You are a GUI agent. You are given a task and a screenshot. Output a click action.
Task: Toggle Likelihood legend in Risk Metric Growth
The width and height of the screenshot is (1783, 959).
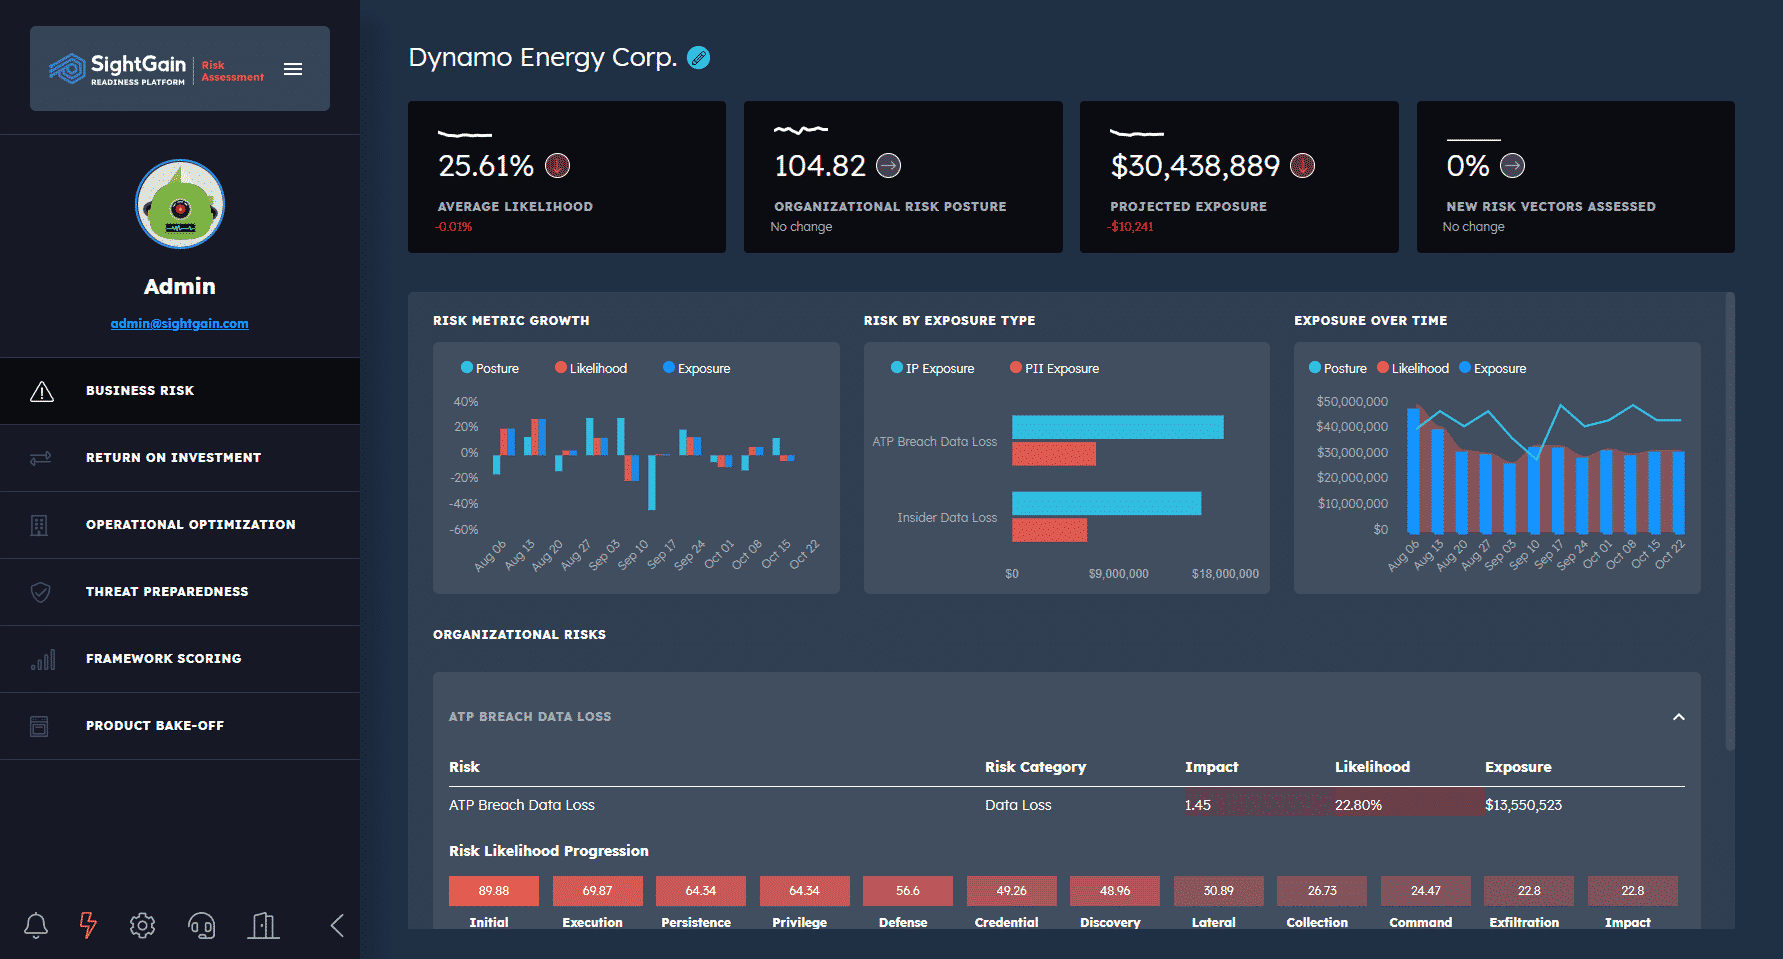(591, 368)
